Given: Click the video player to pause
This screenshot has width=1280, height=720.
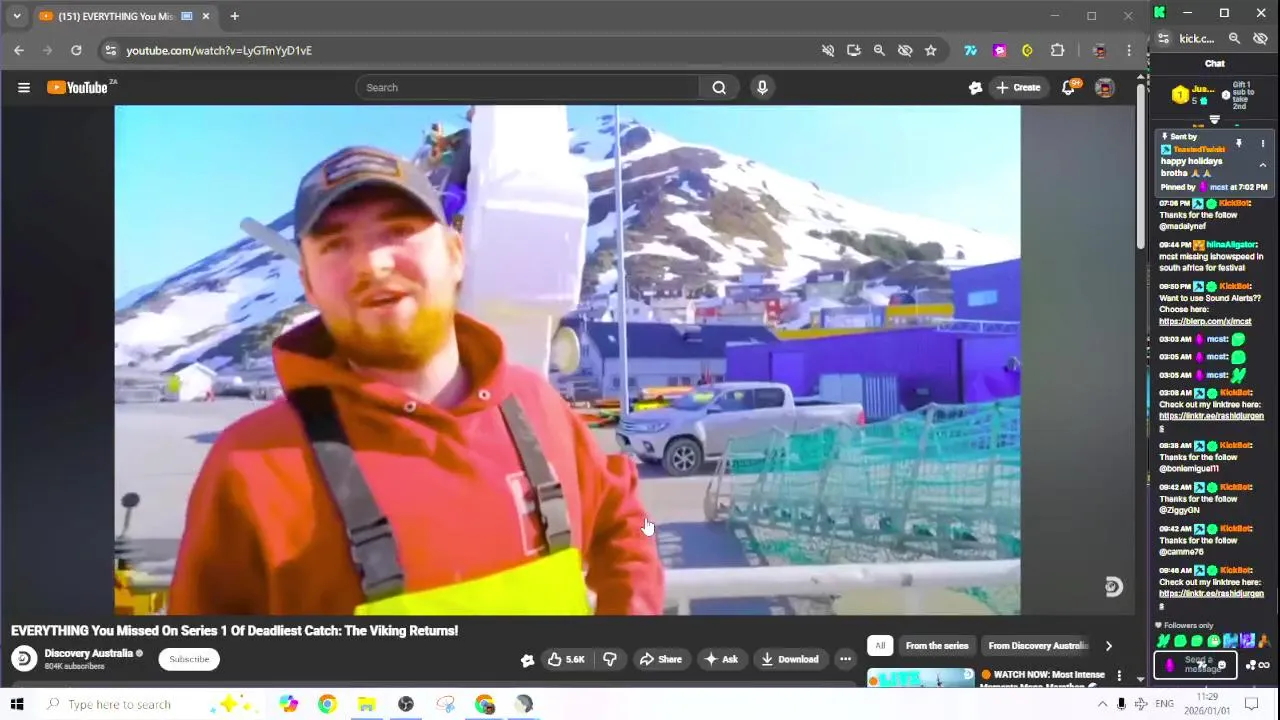Looking at the screenshot, I should click(567, 360).
